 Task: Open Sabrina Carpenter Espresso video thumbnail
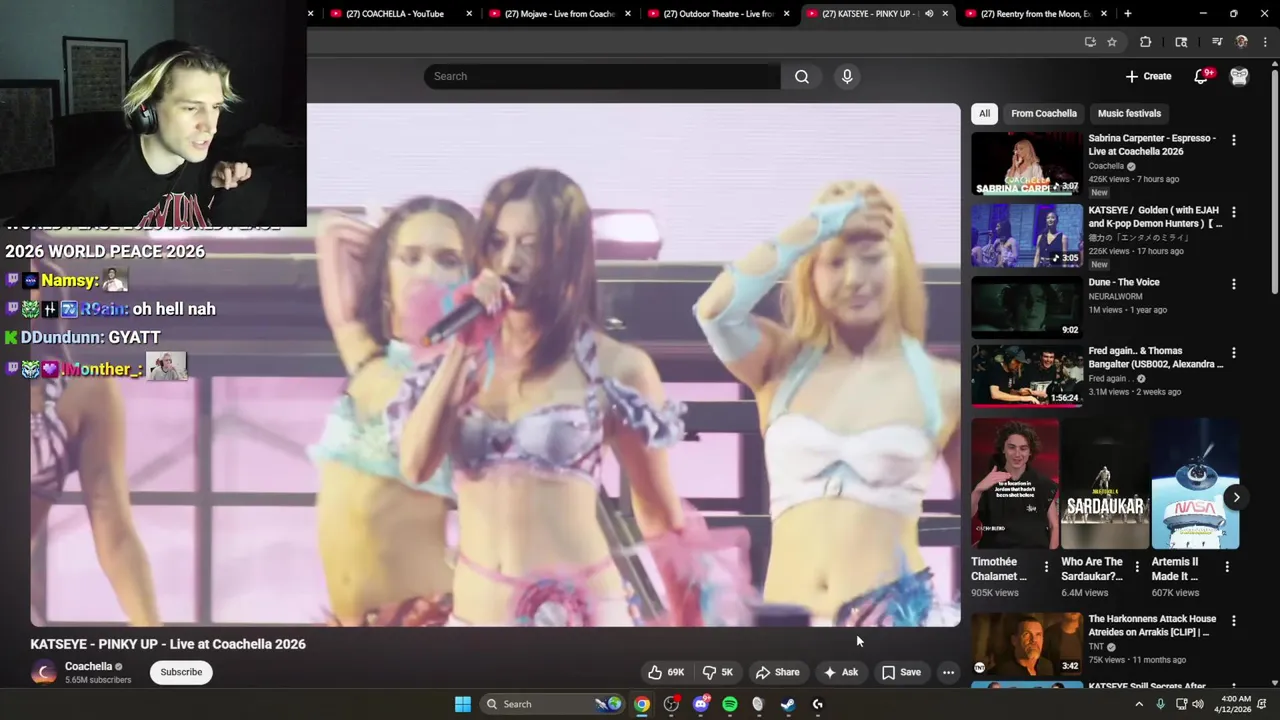tap(1027, 164)
